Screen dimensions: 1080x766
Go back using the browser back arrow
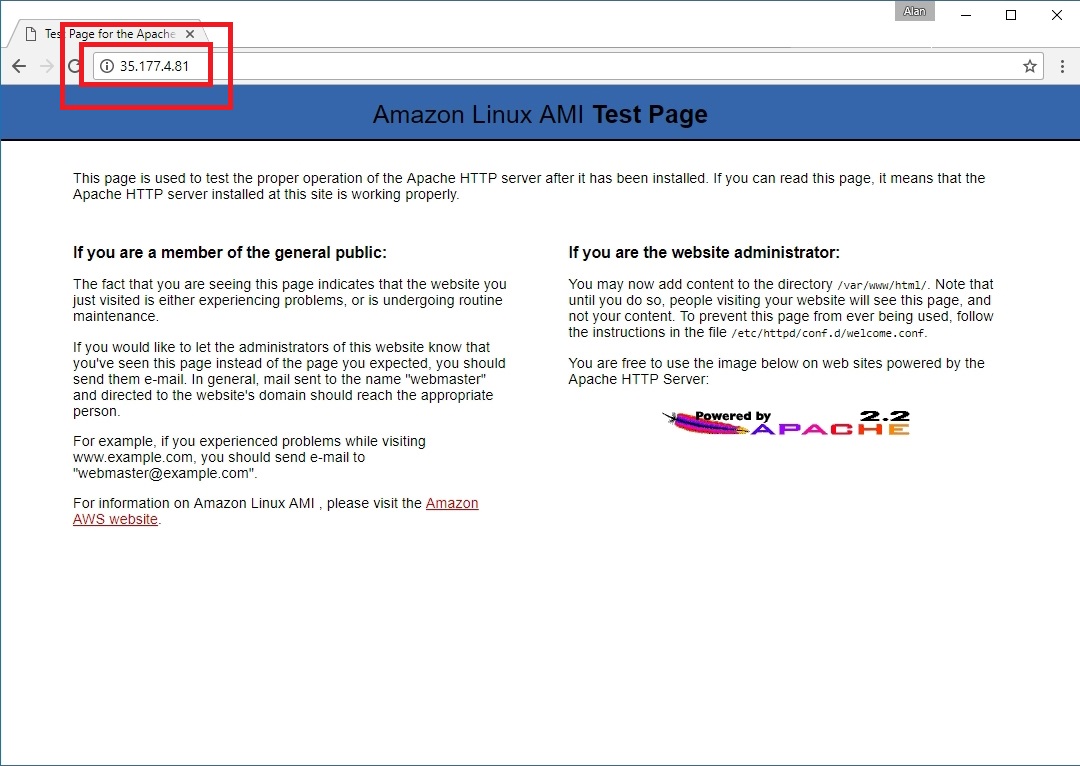pyautogui.click(x=19, y=66)
